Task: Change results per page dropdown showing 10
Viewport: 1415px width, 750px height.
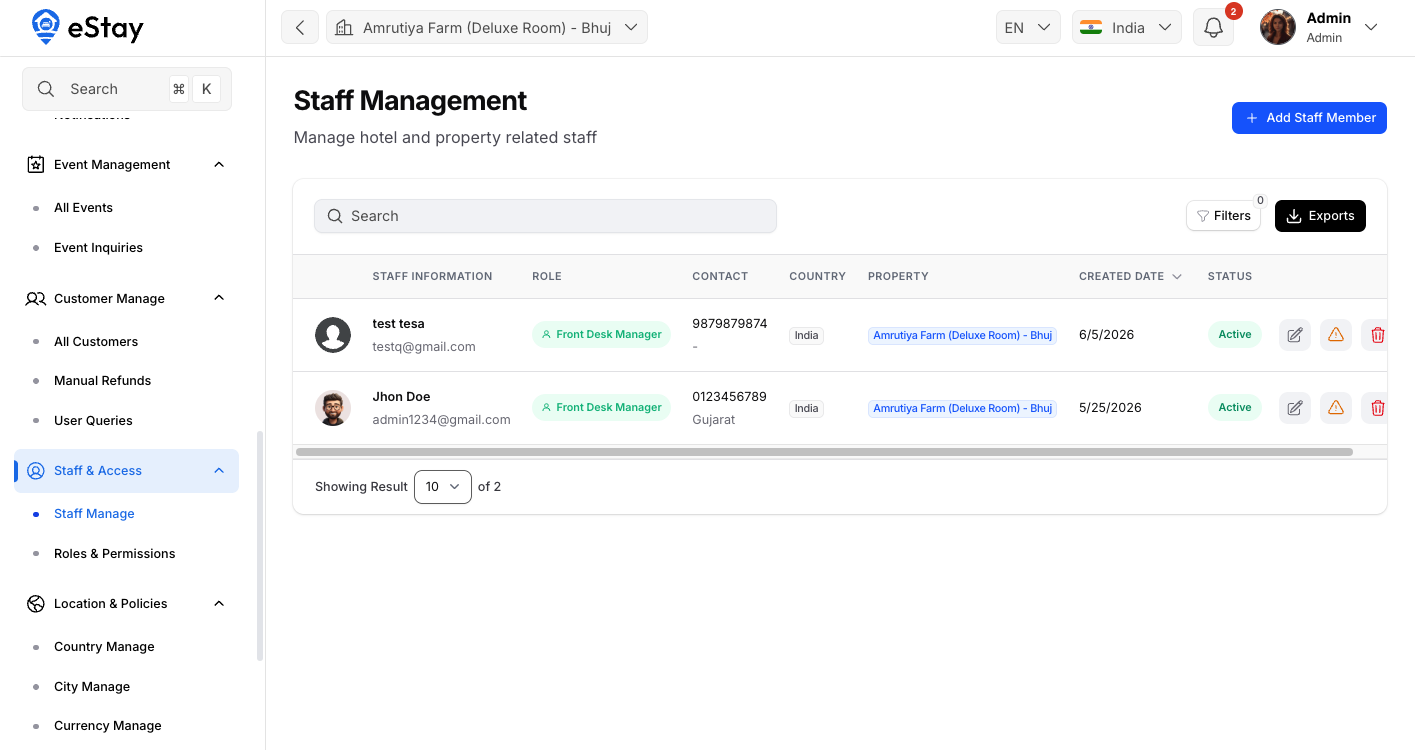Action: click(x=443, y=487)
